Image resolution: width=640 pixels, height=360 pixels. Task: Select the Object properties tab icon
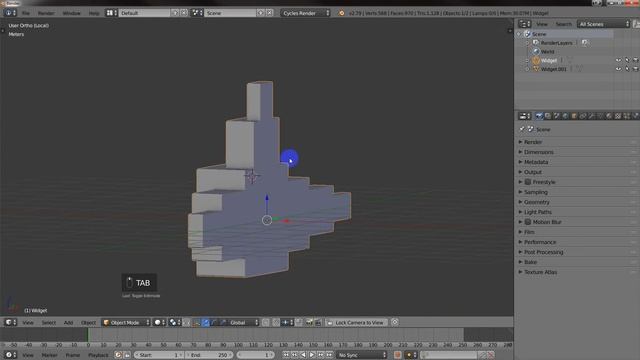tap(574, 116)
